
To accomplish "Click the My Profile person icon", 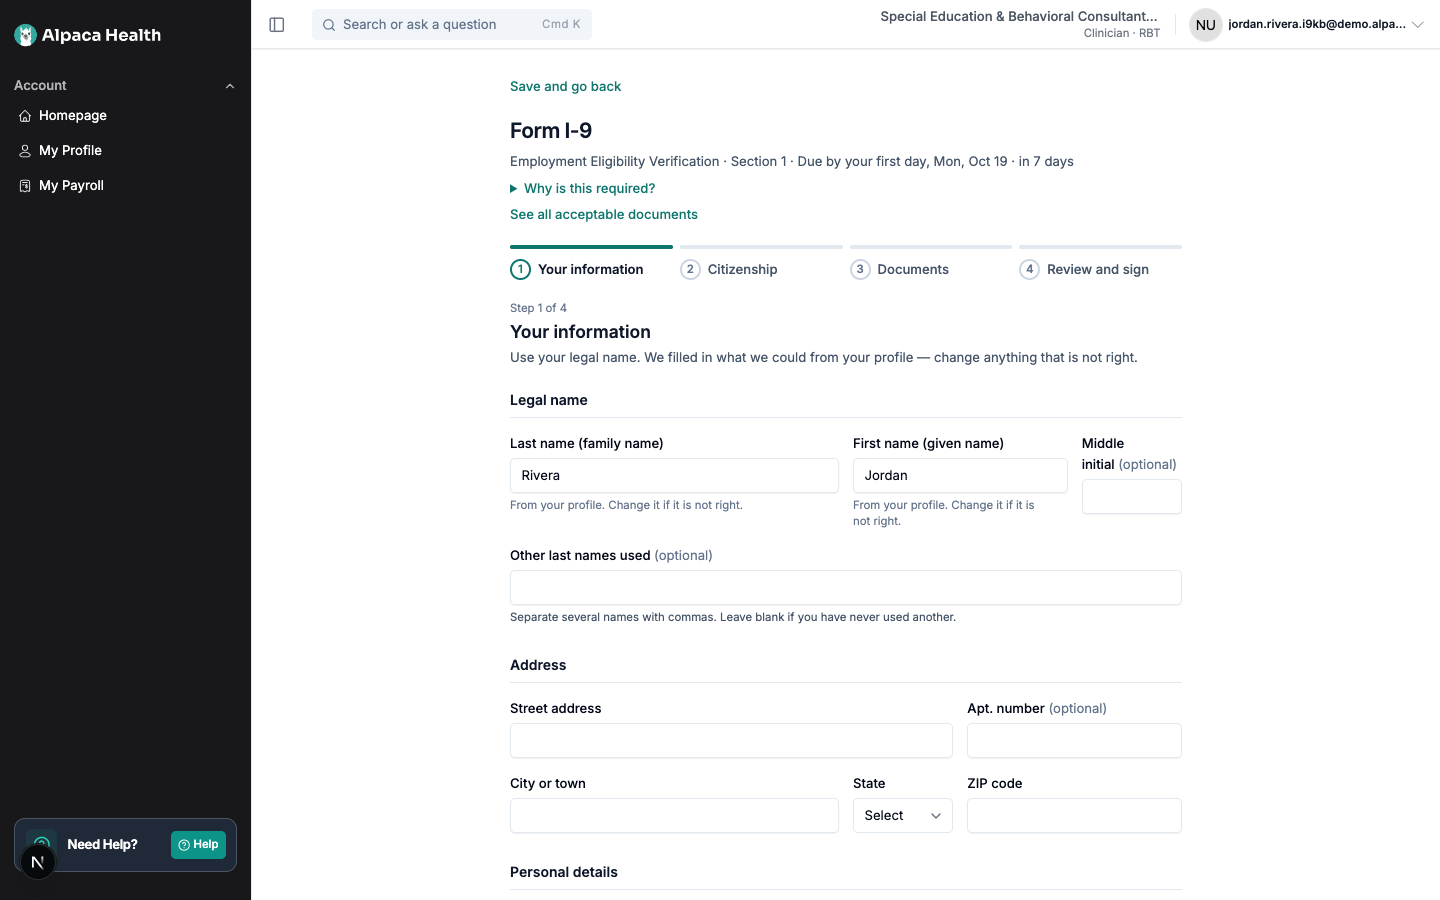I will point(25,151).
